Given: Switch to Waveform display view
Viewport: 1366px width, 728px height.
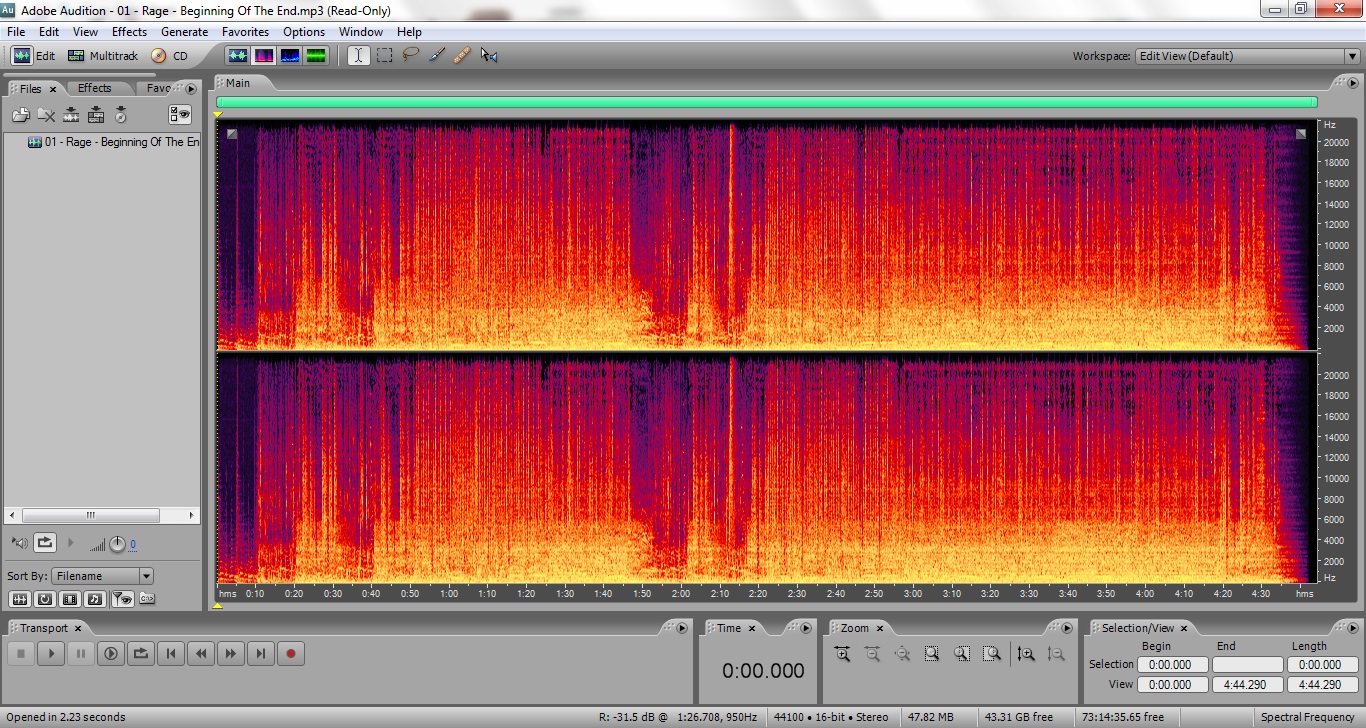Looking at the screenshot, I should coord(237,56).
